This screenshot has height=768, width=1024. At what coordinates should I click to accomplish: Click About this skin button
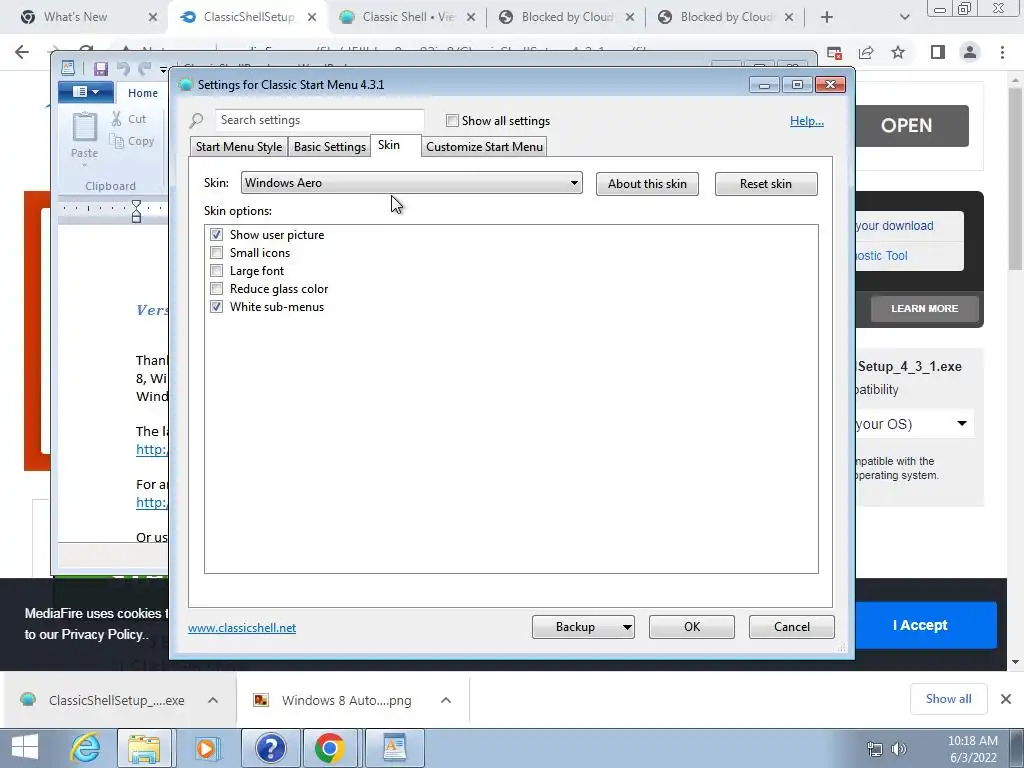647,184
